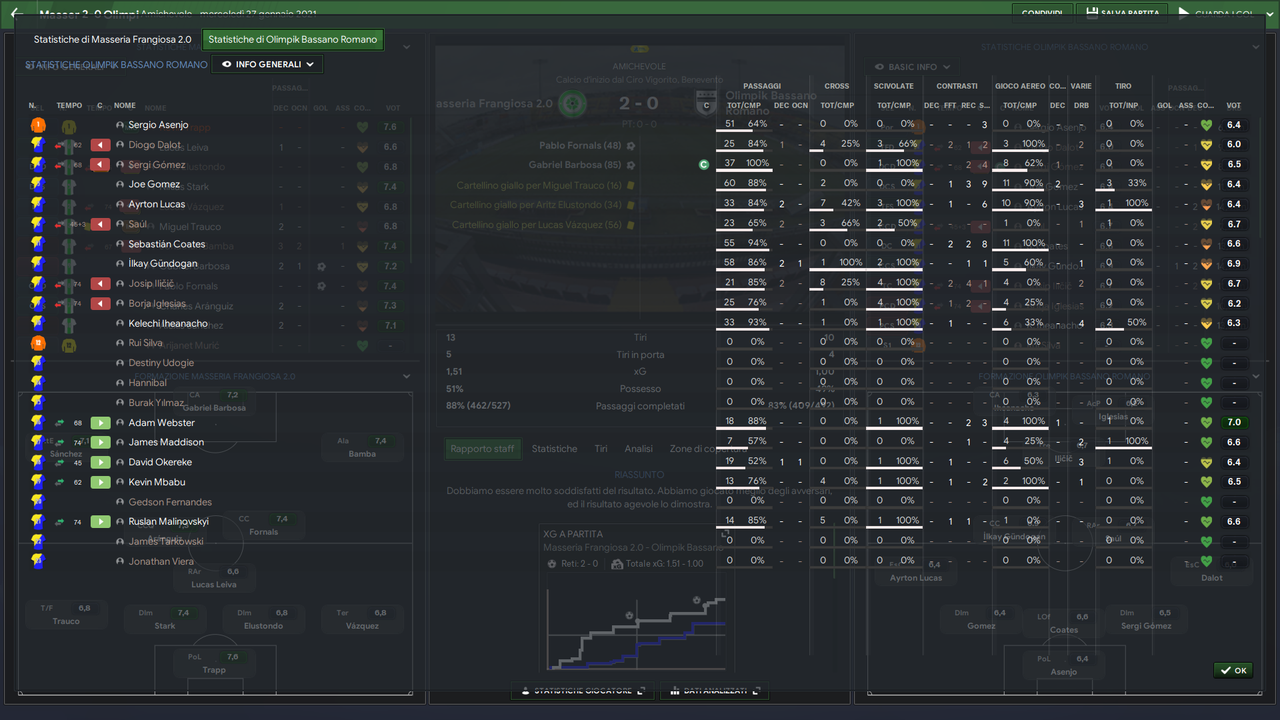Open the Analisi tab

point(639,449)
